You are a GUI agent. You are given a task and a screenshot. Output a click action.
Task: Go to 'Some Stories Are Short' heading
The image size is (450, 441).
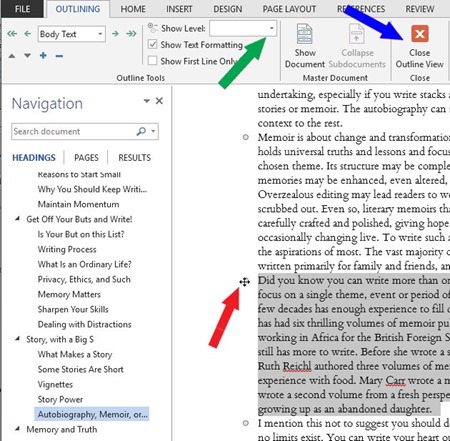[81, 369]
